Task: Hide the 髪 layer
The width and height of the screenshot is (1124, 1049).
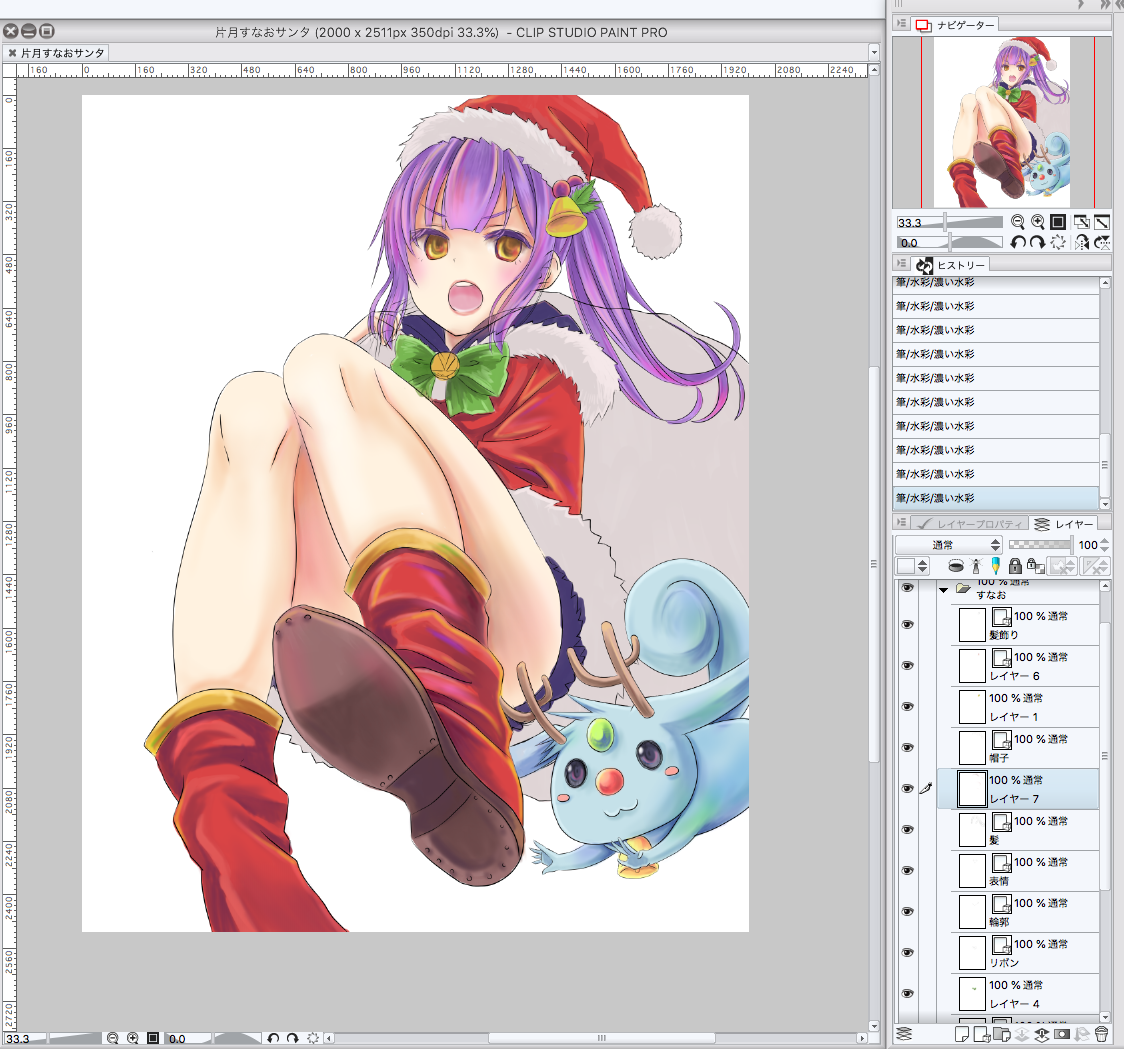Action: coord(908,829)
